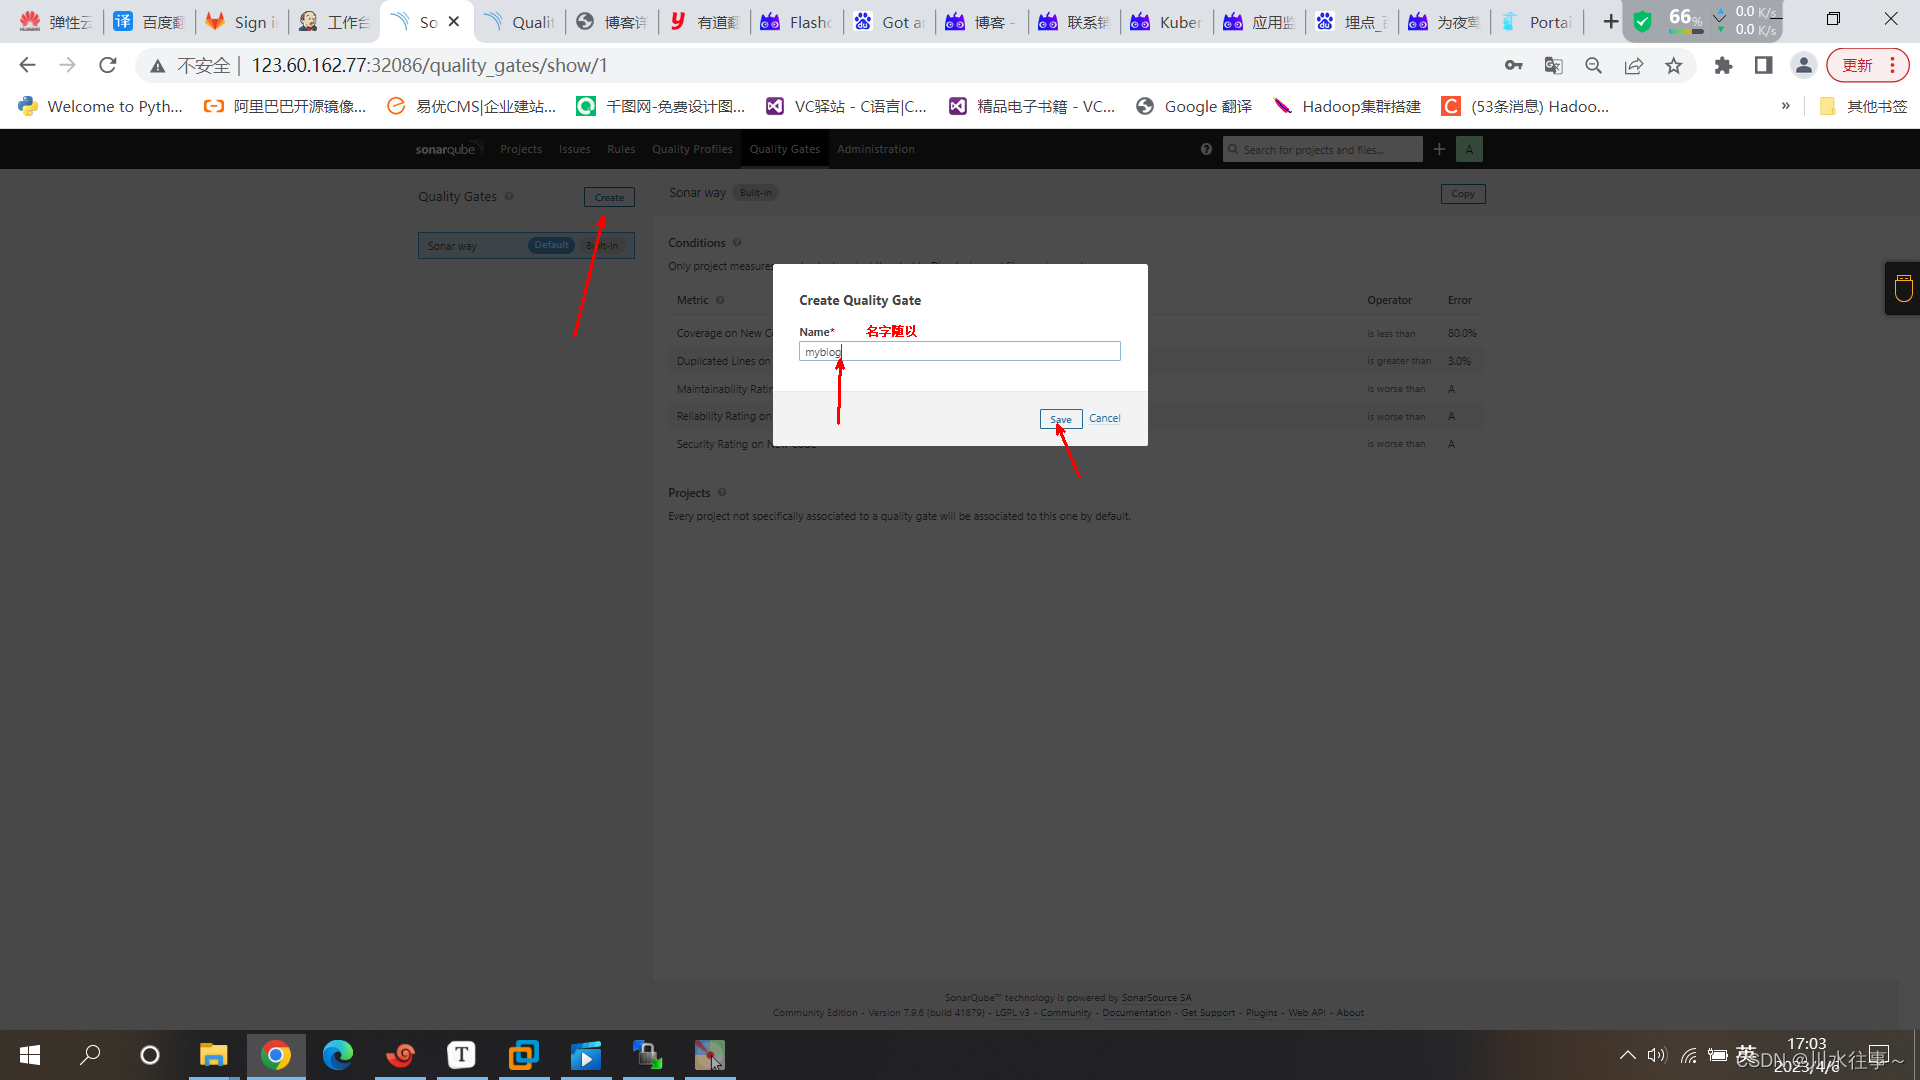Viewport: 1920px width, 1080px height.
Task: Expand the hidden bookmarks chevron
Action: (1785, 106)
